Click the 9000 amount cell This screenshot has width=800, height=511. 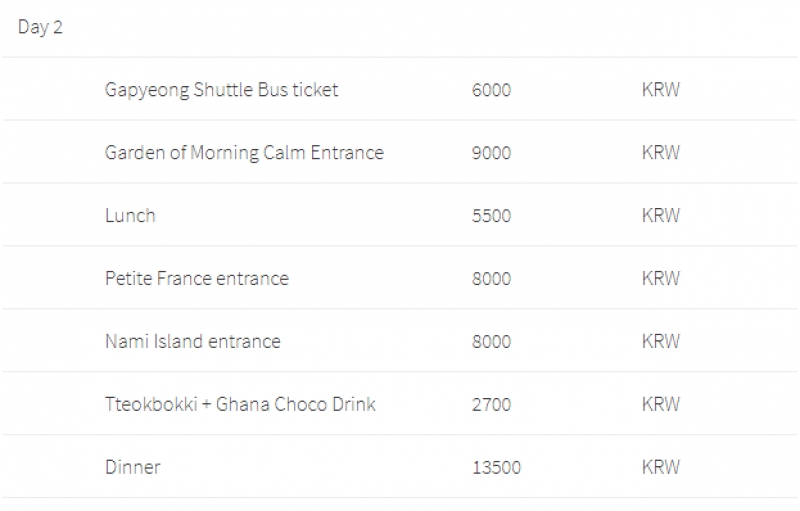[491, 153]
